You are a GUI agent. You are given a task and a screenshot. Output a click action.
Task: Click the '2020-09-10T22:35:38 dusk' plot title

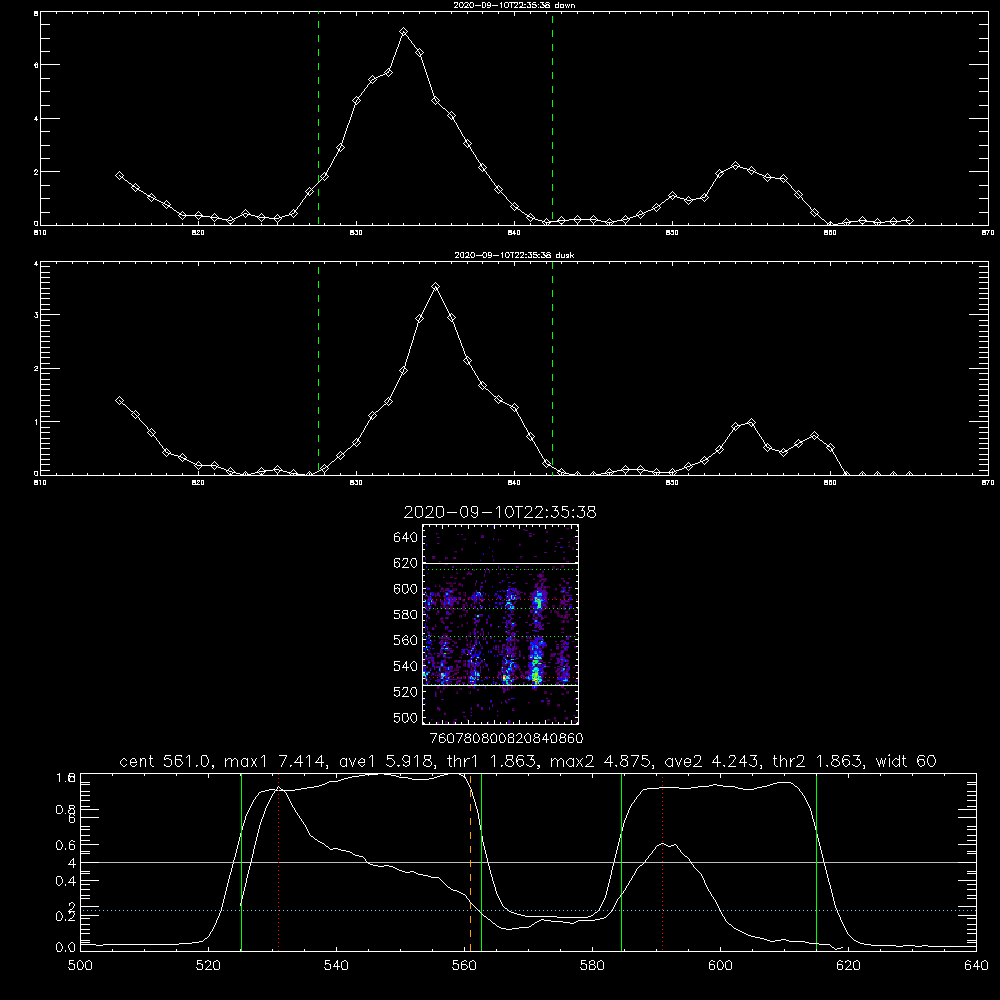click(x=514, y=255)
